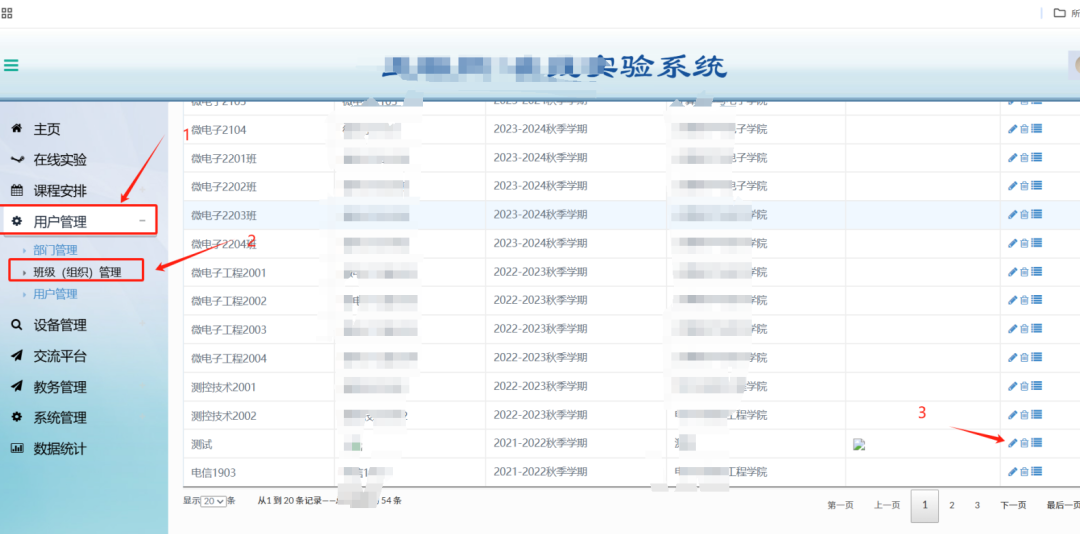
Task: Delete the 测试 class via trash icon
Action: point(1024,443)
